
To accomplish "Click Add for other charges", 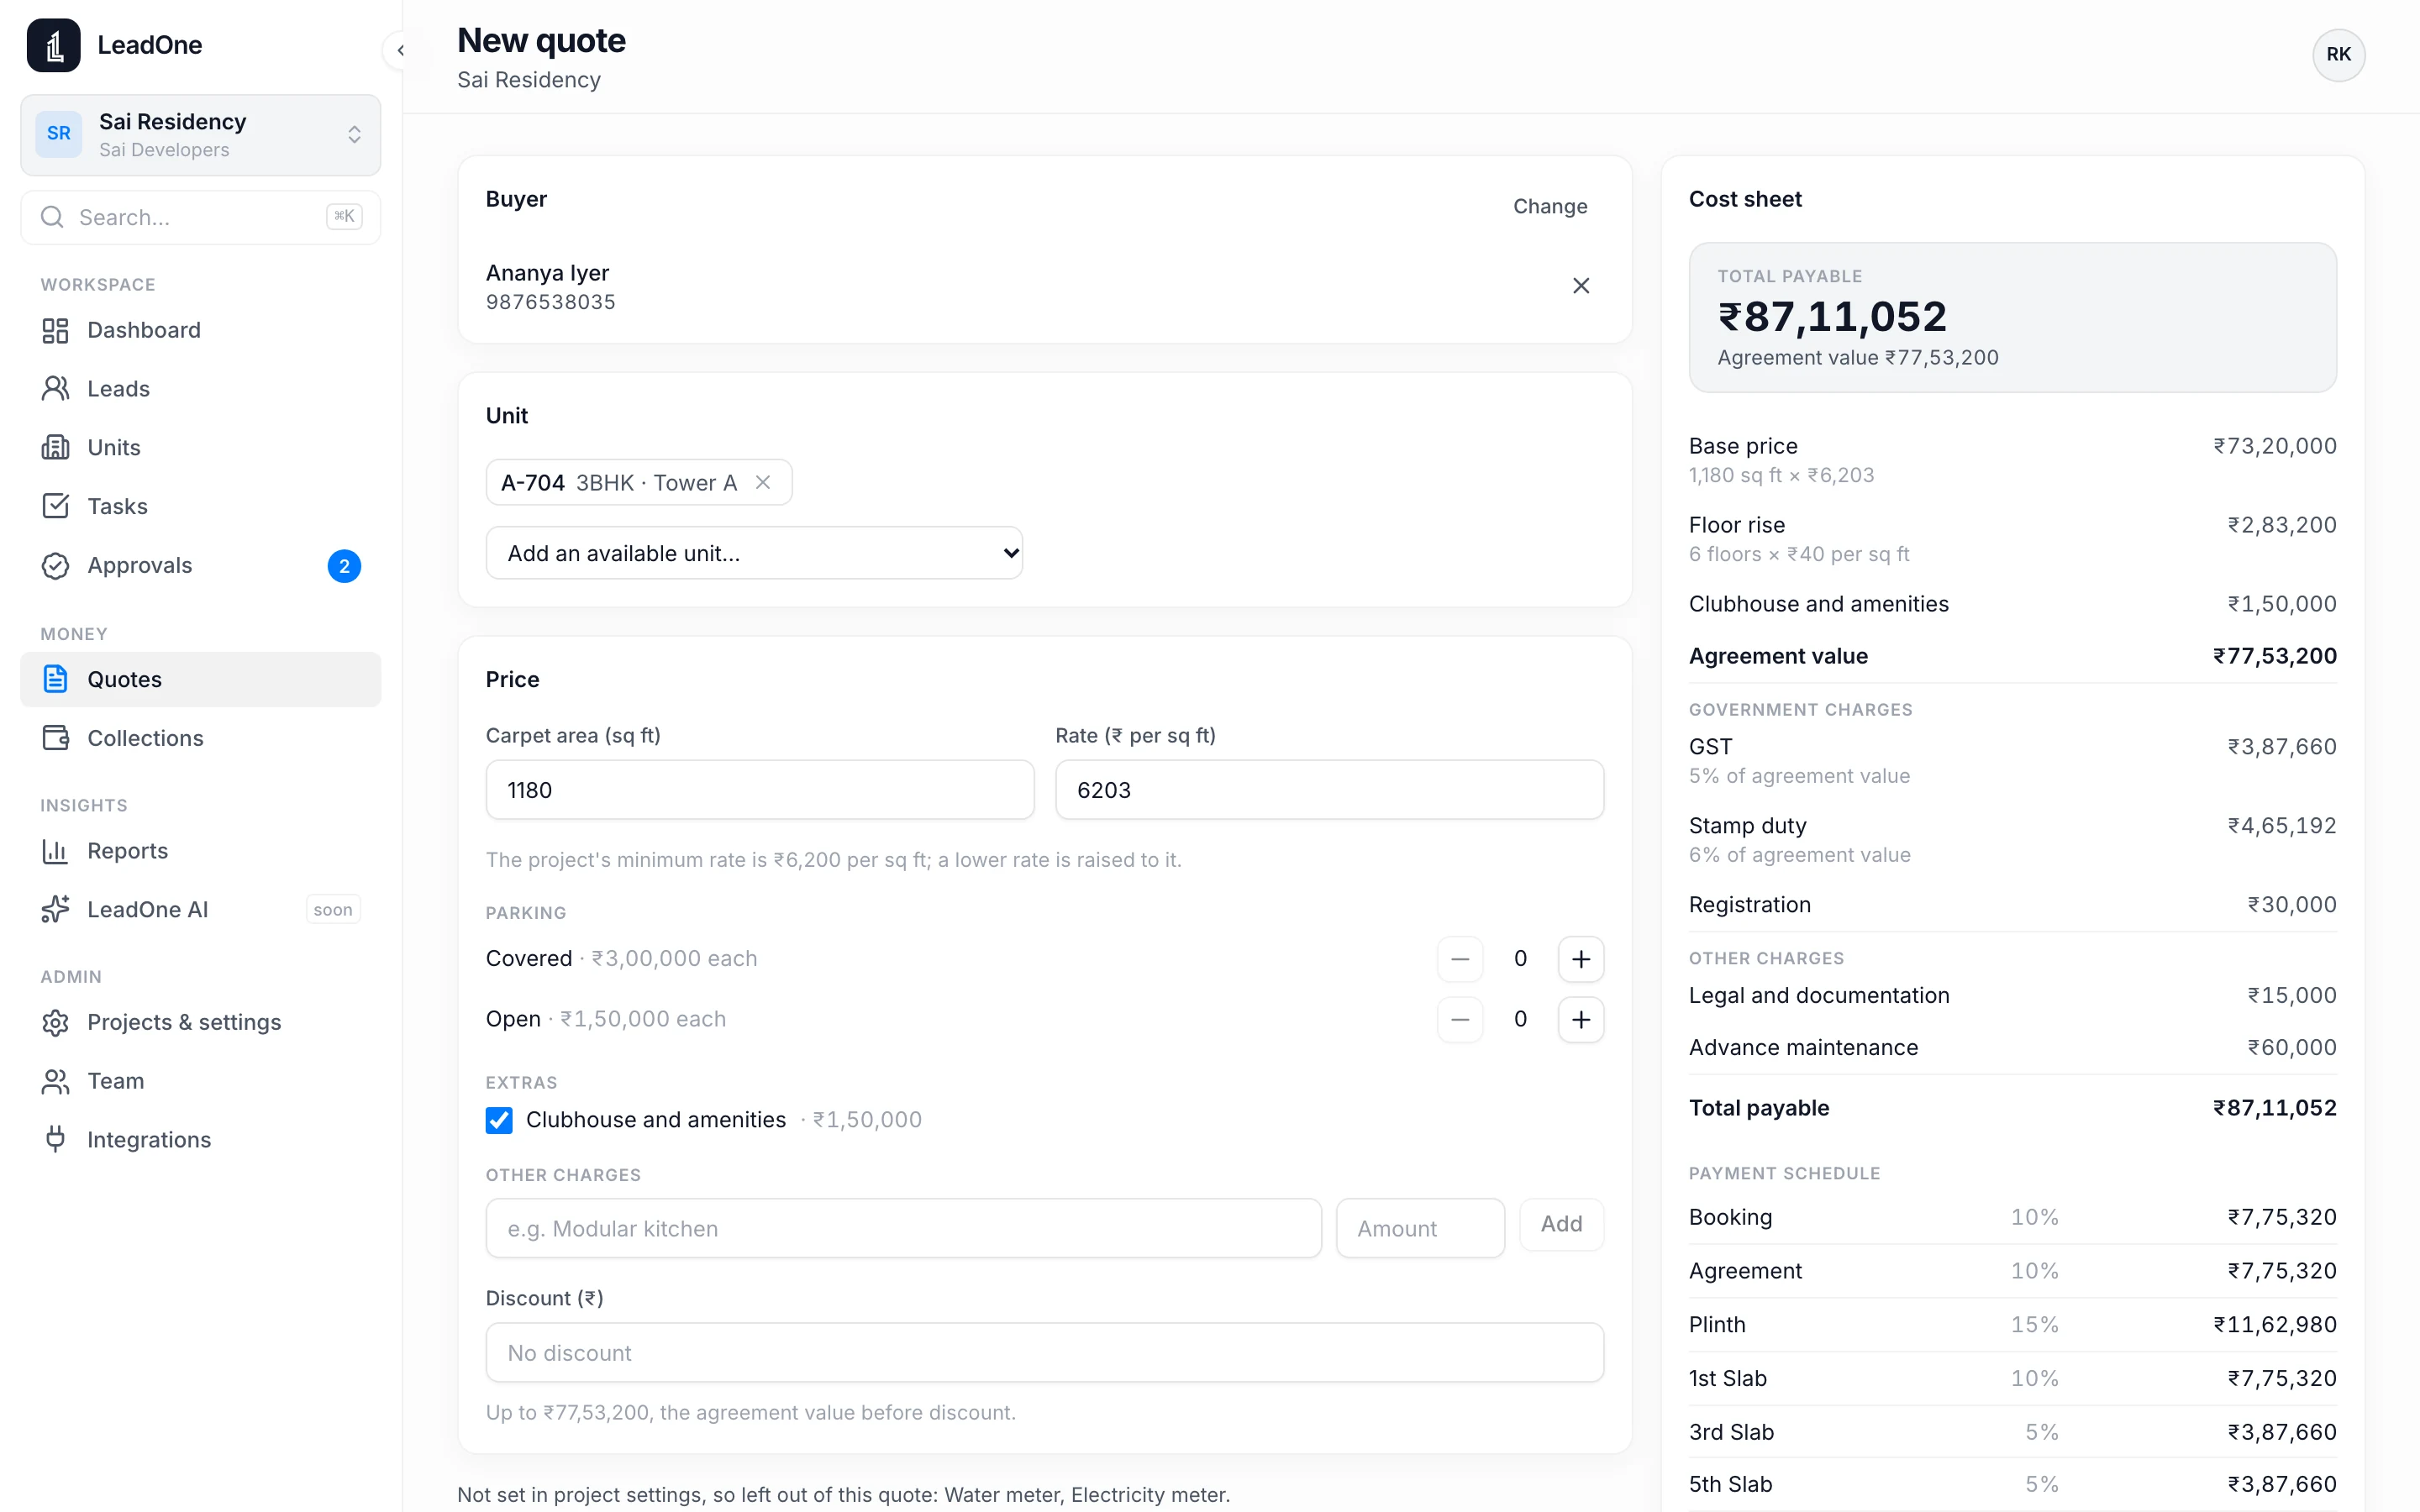I will tap(1561, 1224).
